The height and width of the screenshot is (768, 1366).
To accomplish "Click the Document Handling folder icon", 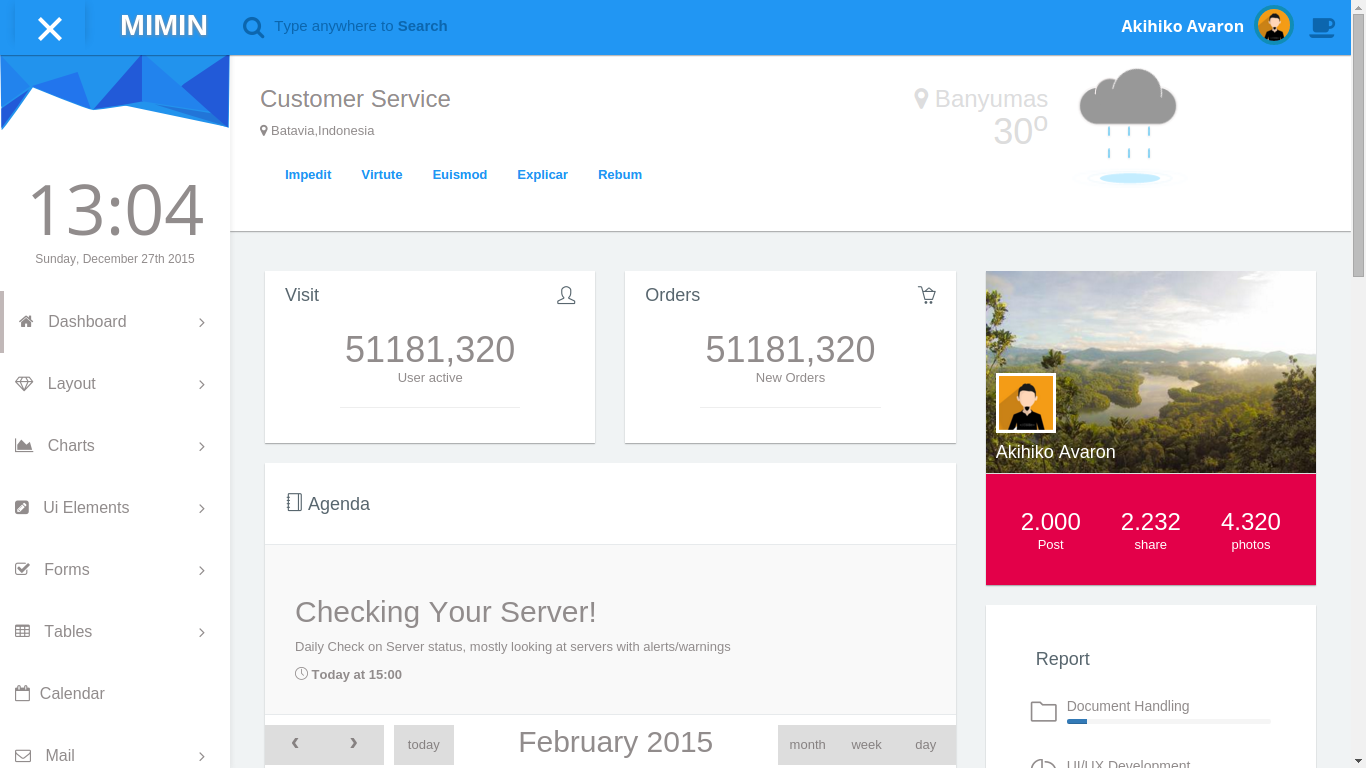I will click(1043, 711).
